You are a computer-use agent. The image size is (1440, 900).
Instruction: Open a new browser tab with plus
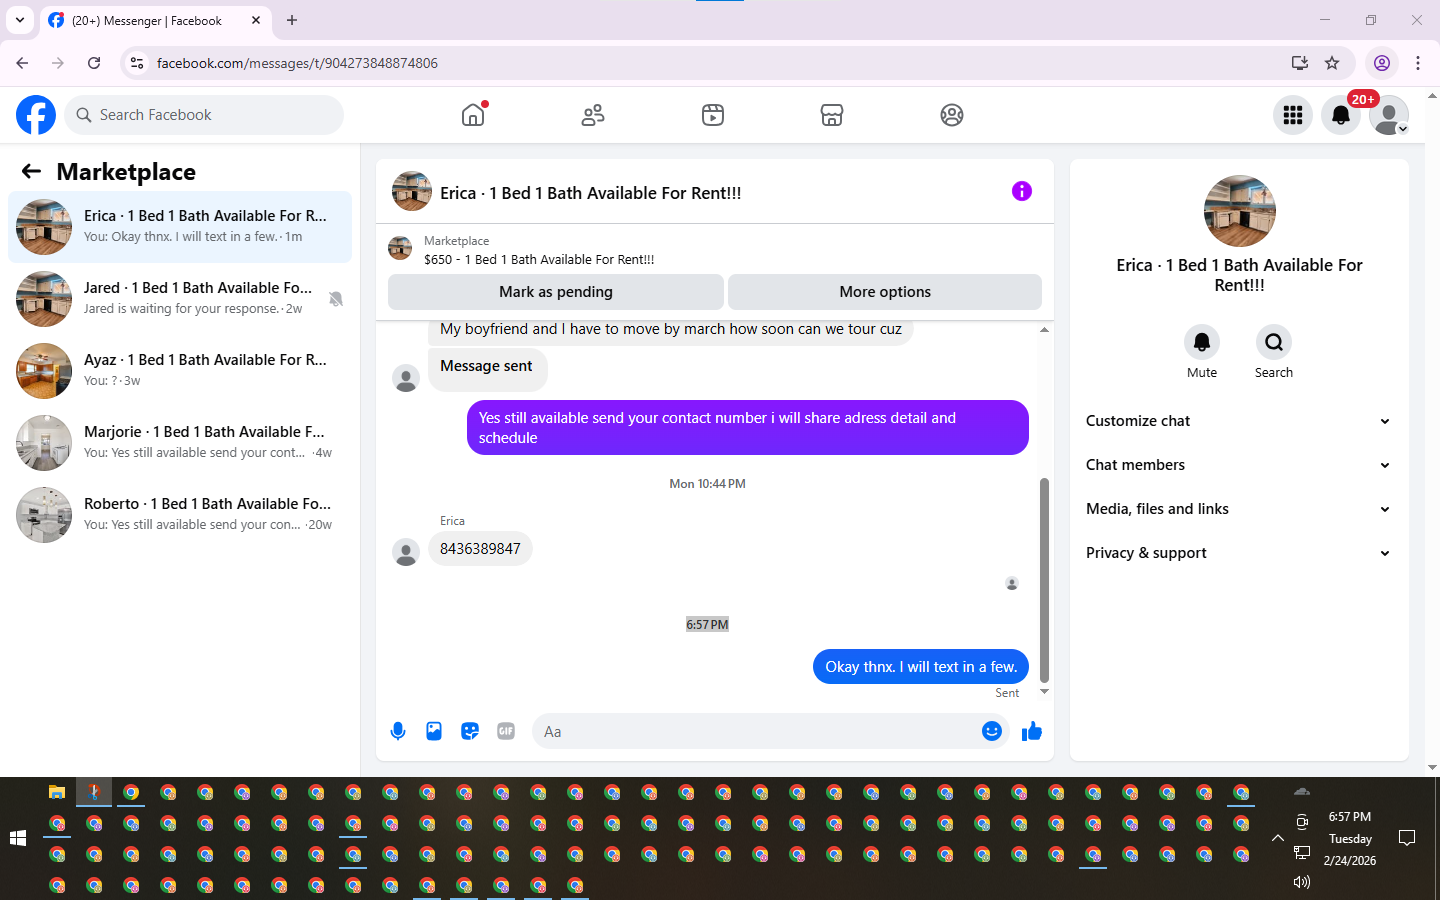point(292,20)
